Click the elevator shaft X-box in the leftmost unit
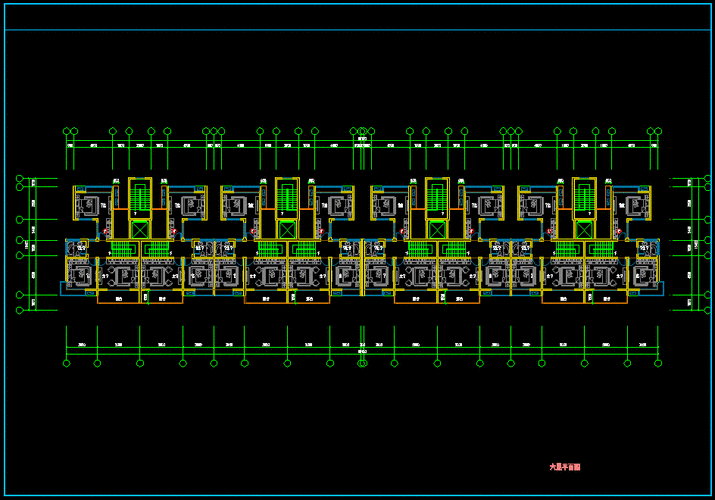The image size is (715, 500). (139, 229)
